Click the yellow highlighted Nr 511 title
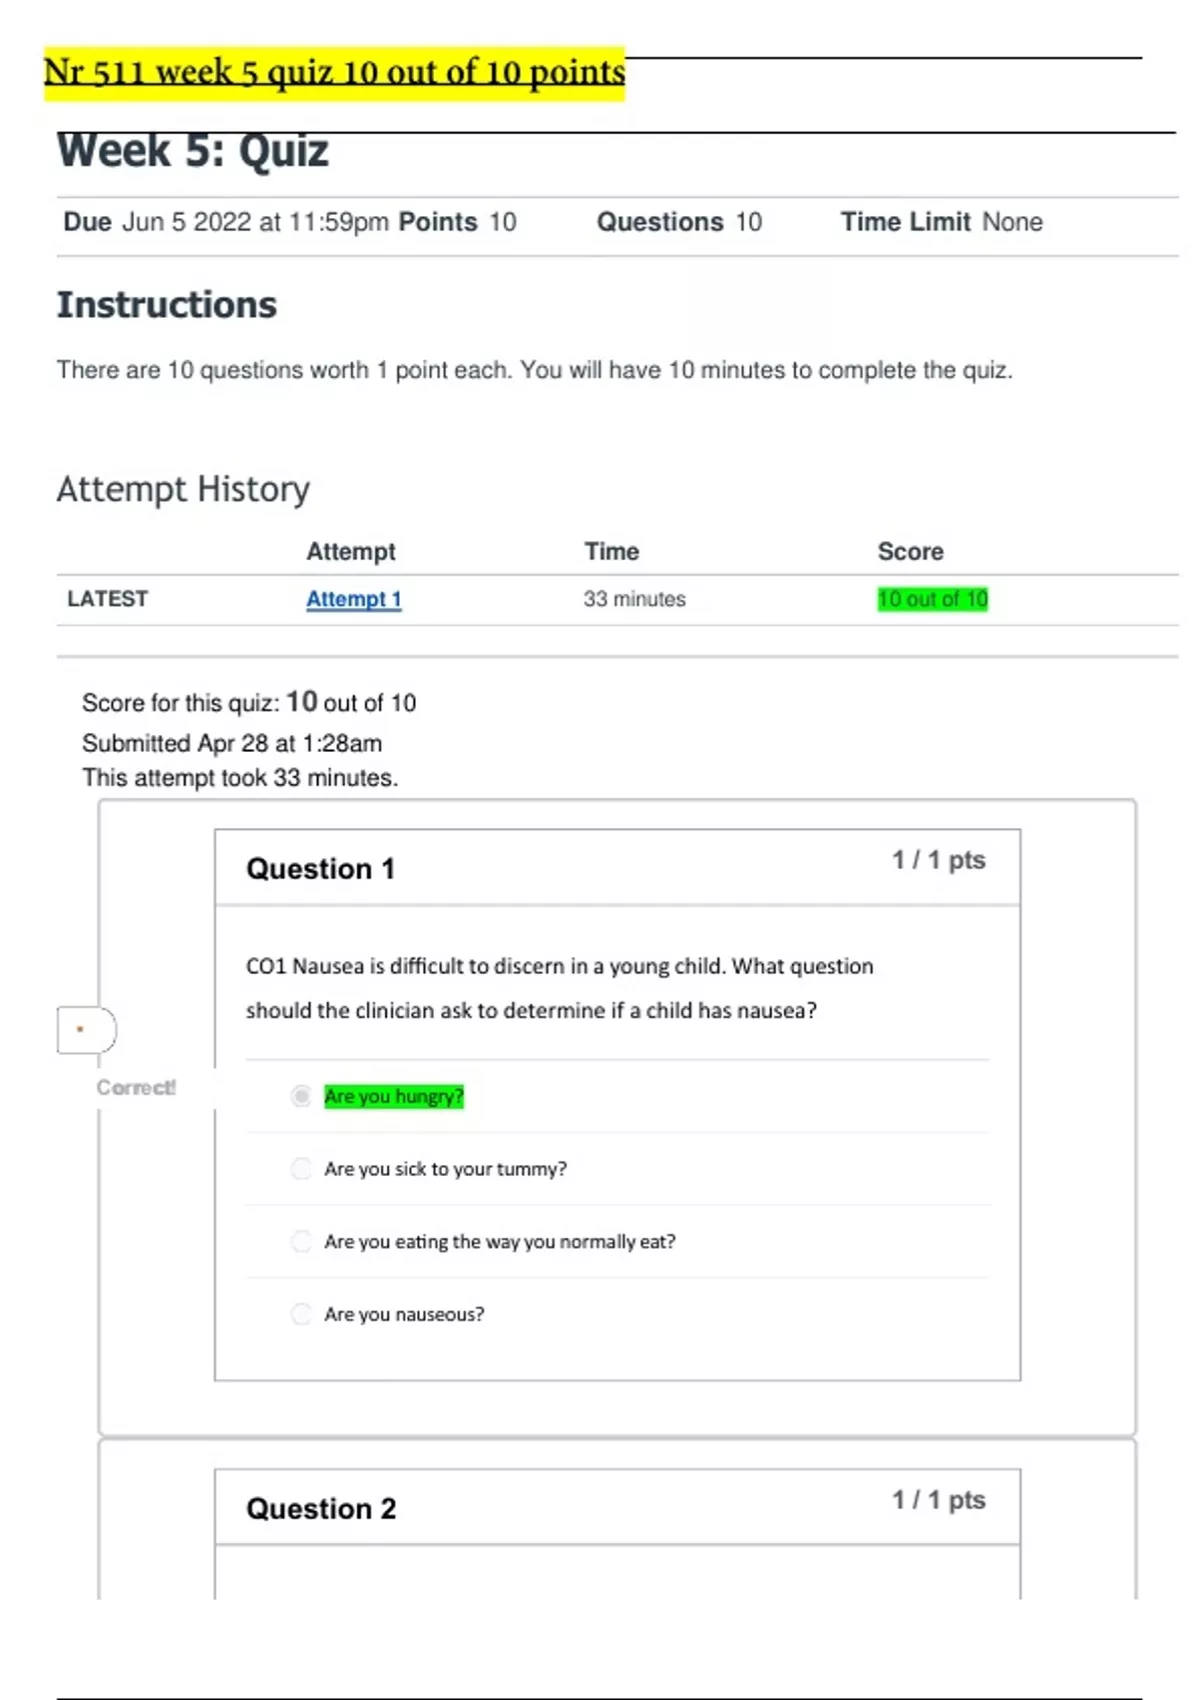 pos(334,73)
